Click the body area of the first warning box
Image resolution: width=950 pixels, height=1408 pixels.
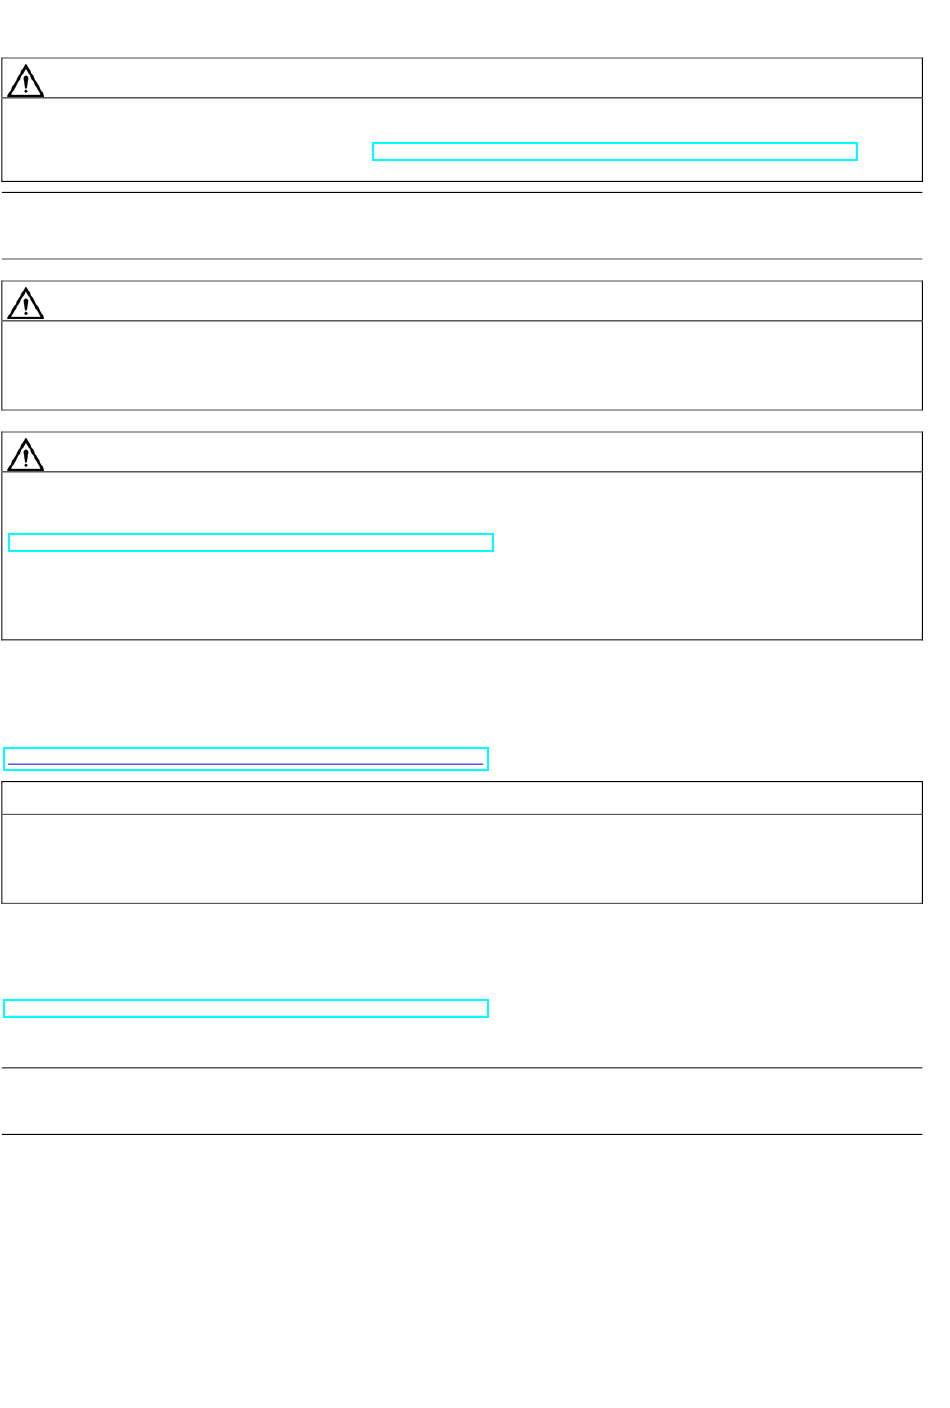point(462,140)
